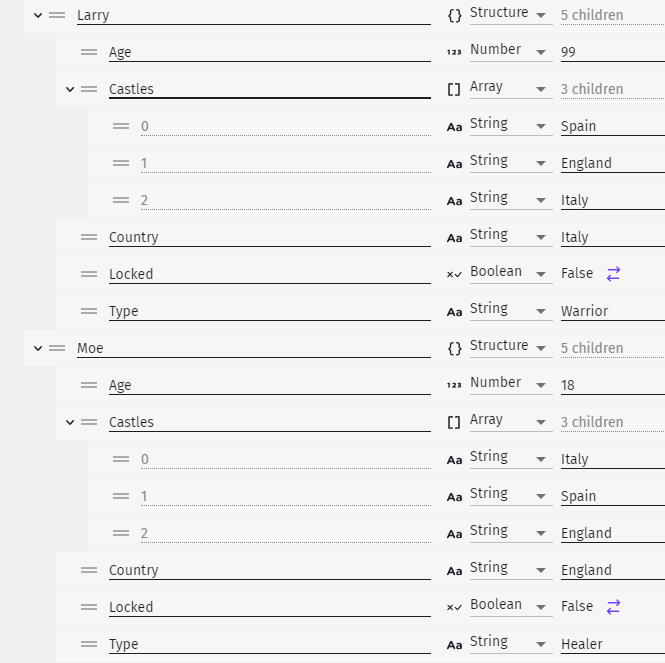Edit the Healer value field
665x663 pixels.
[612, 644]
